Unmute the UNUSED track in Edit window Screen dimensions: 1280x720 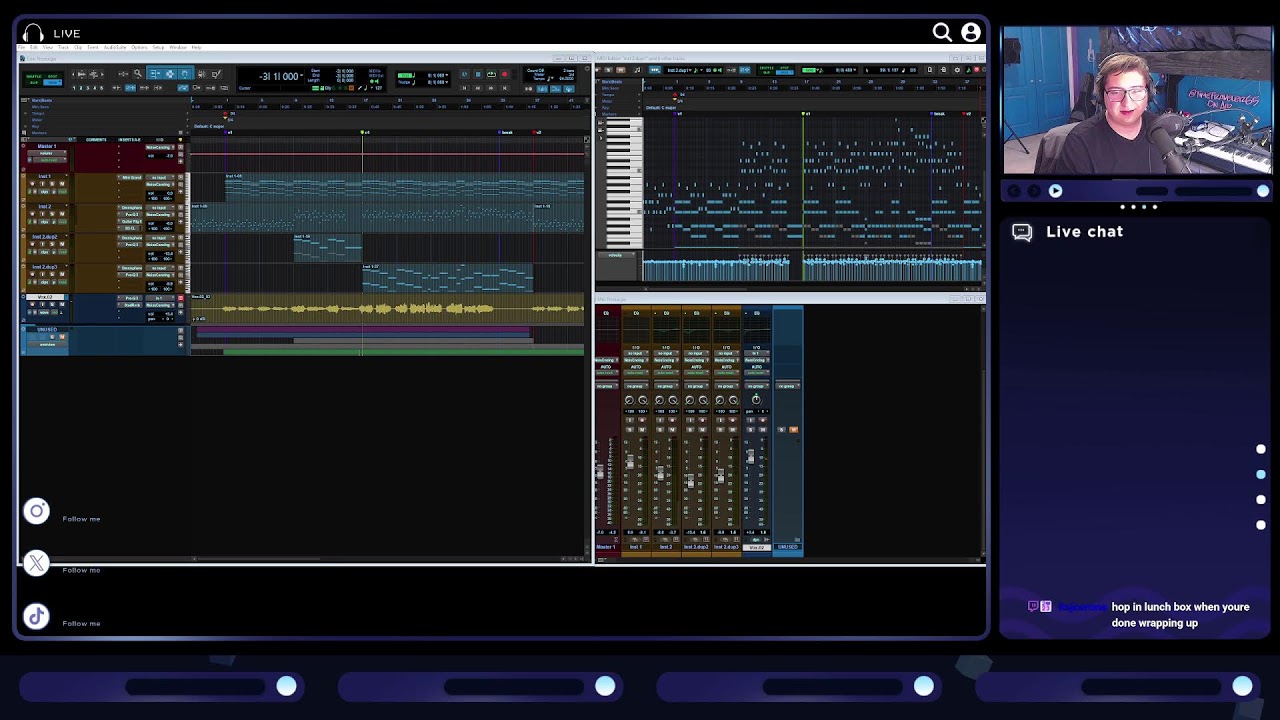tap(62, 337)
